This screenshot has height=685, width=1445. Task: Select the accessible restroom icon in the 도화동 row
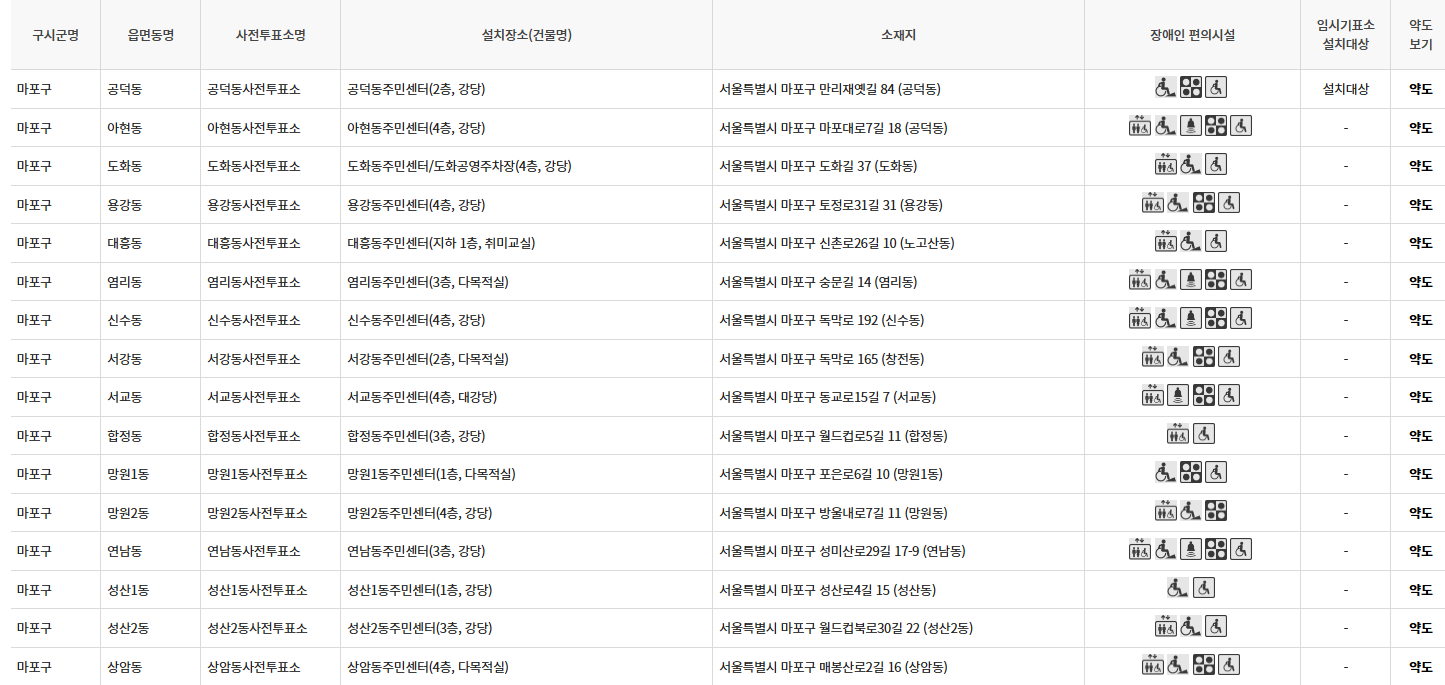click(1216, 165)
